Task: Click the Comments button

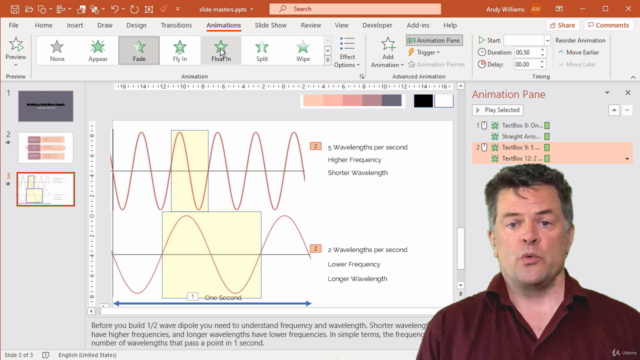Action: (x=609, y=25)
